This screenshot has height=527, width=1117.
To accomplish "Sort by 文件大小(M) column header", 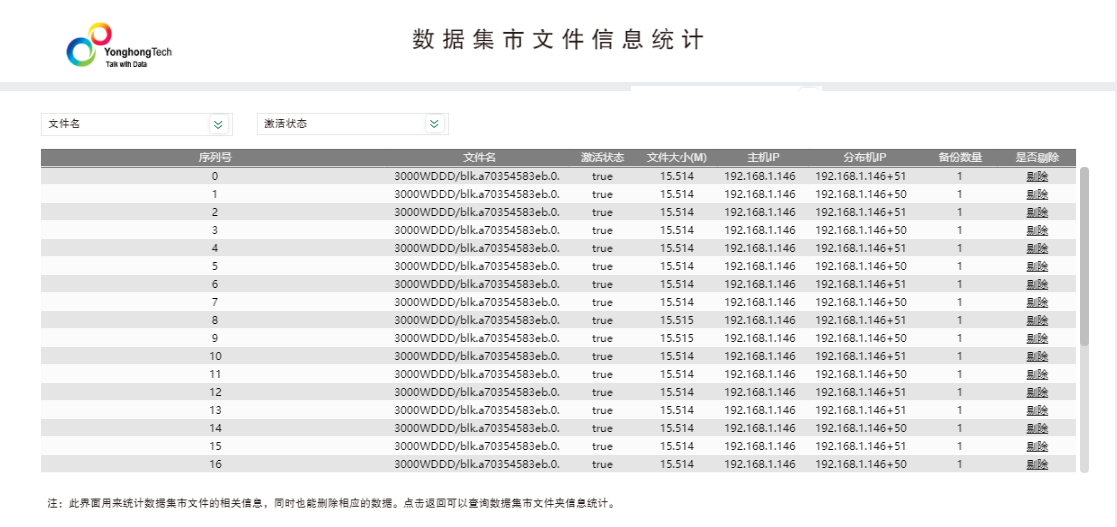I will [x=677, y=157].
